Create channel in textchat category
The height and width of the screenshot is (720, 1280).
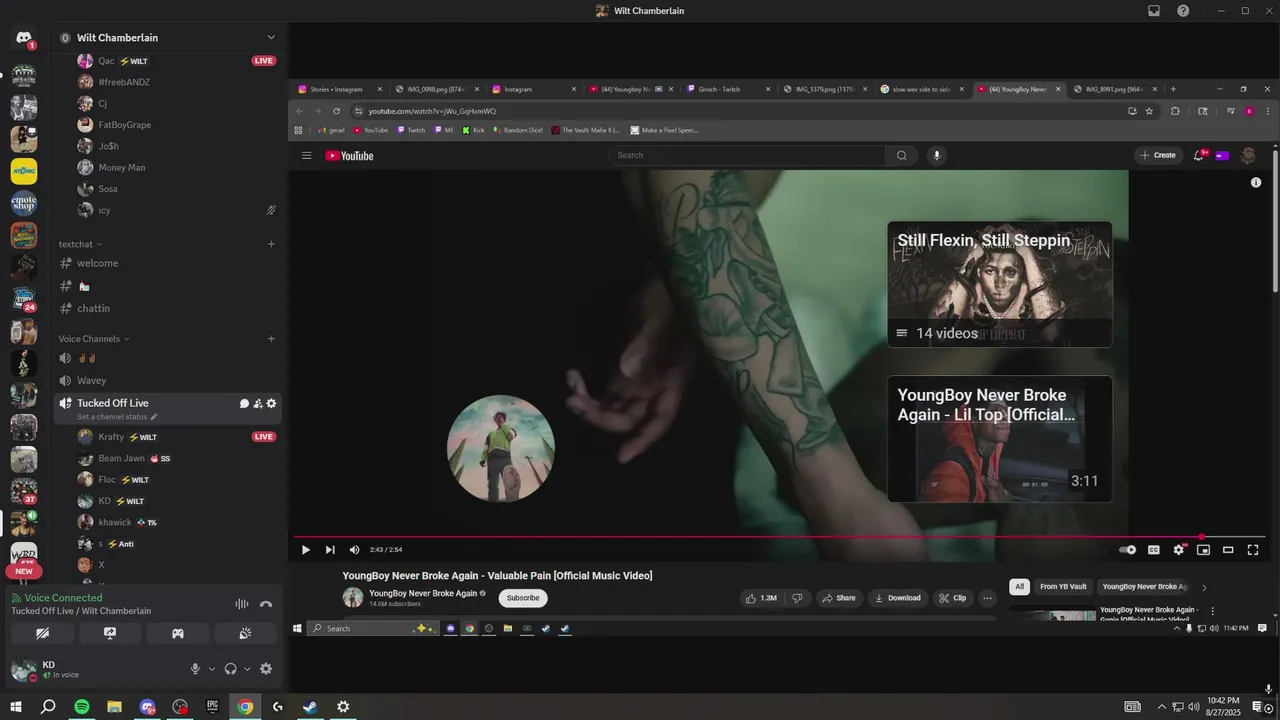271,244
